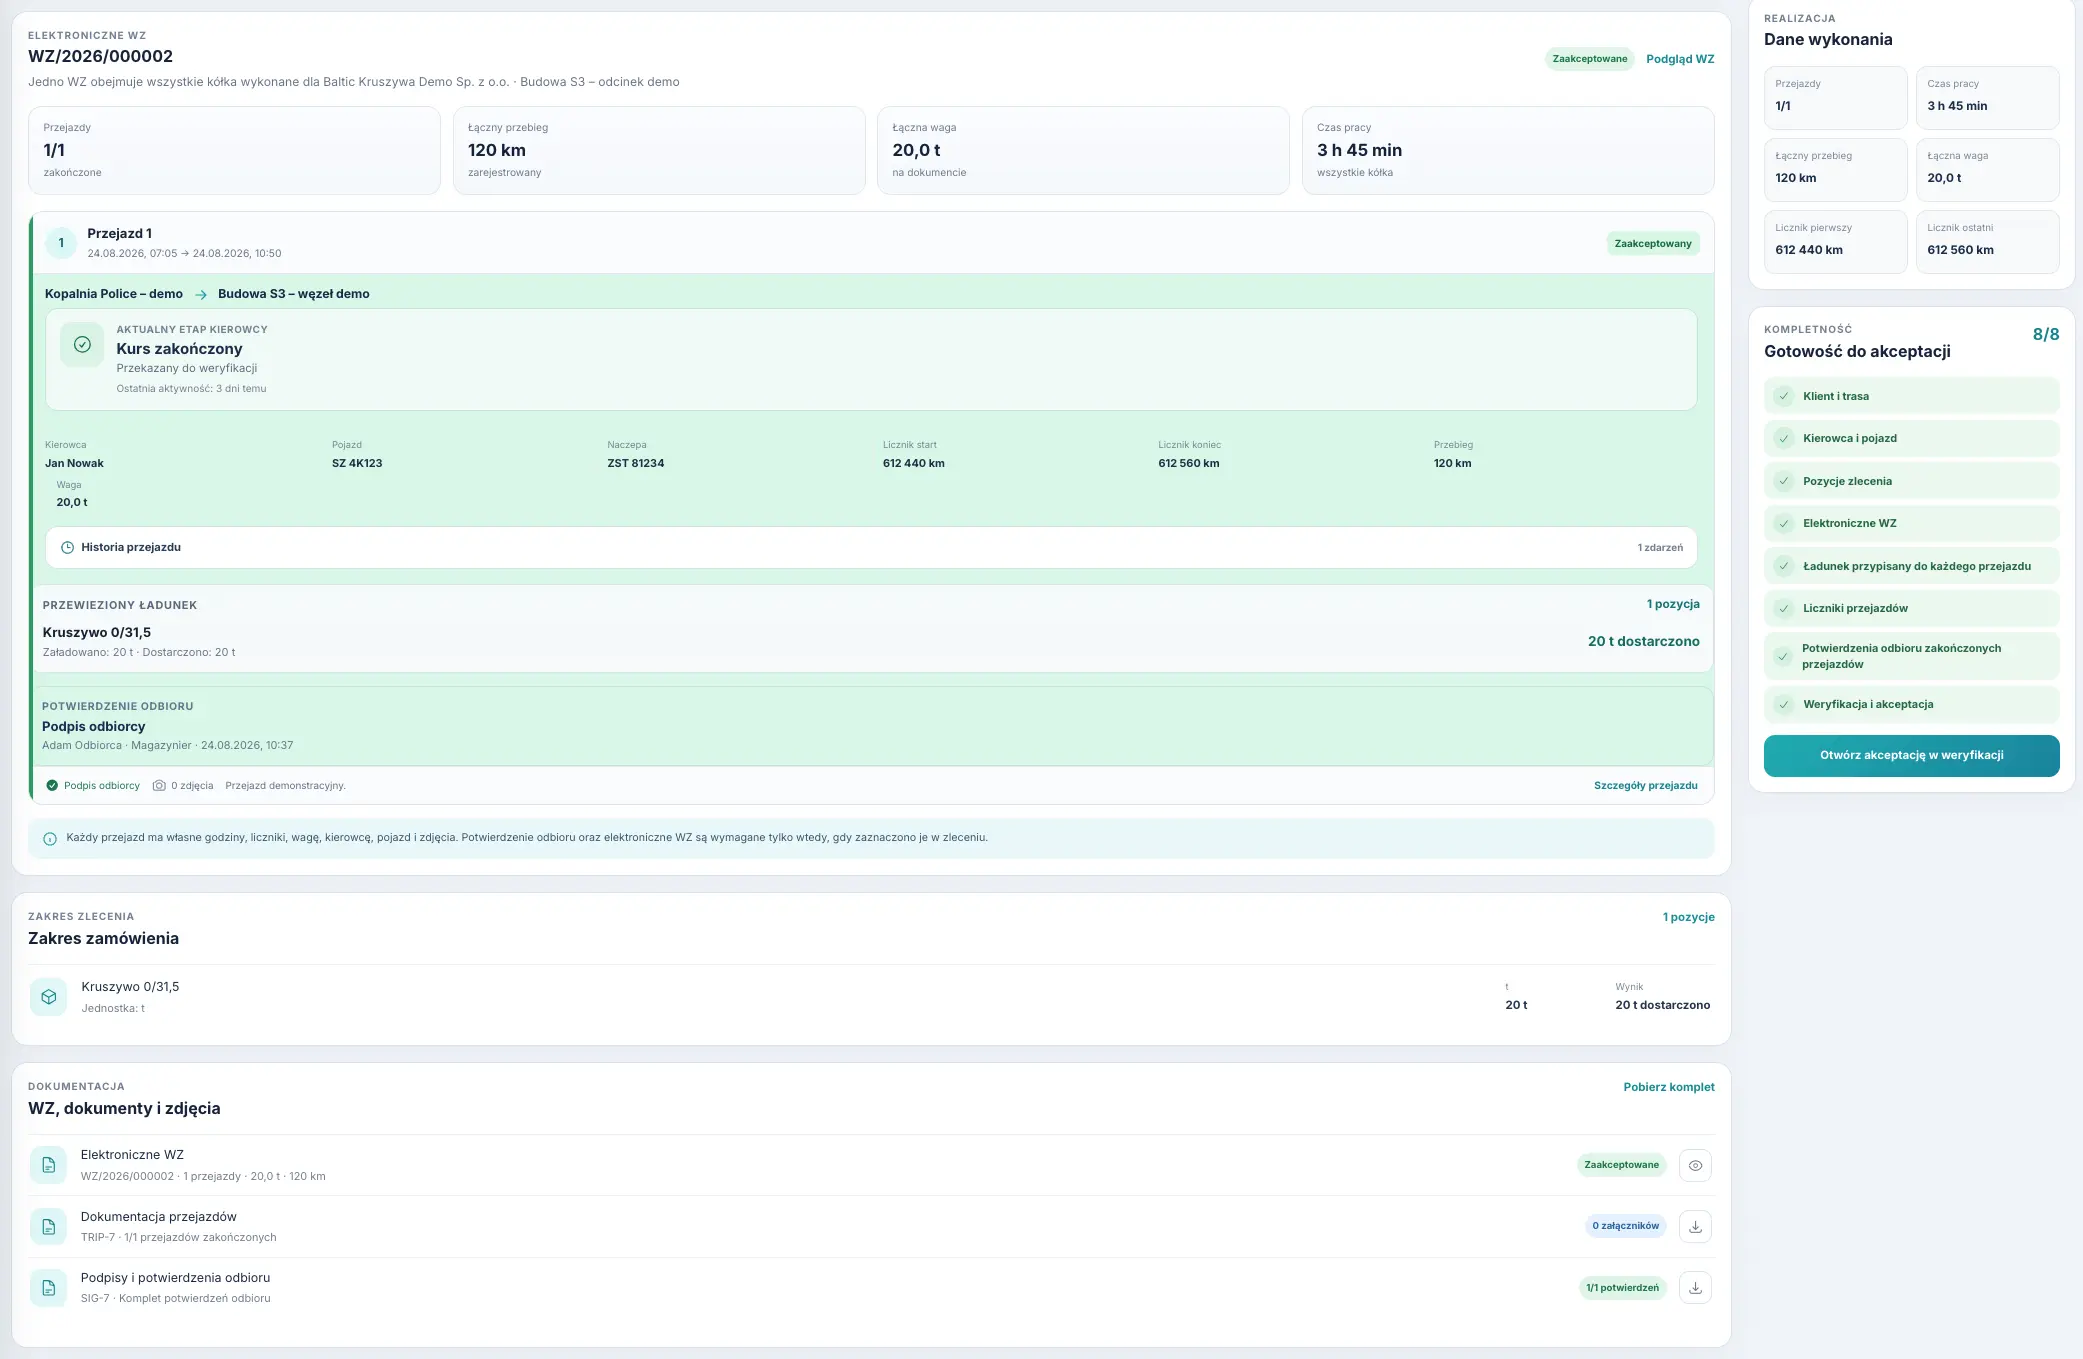Image resolution: width=2083 pixels, height=1359 pixels.
Task: Click Otwórz akceptację w weryfikacji button
Action: coord(1911,756)
